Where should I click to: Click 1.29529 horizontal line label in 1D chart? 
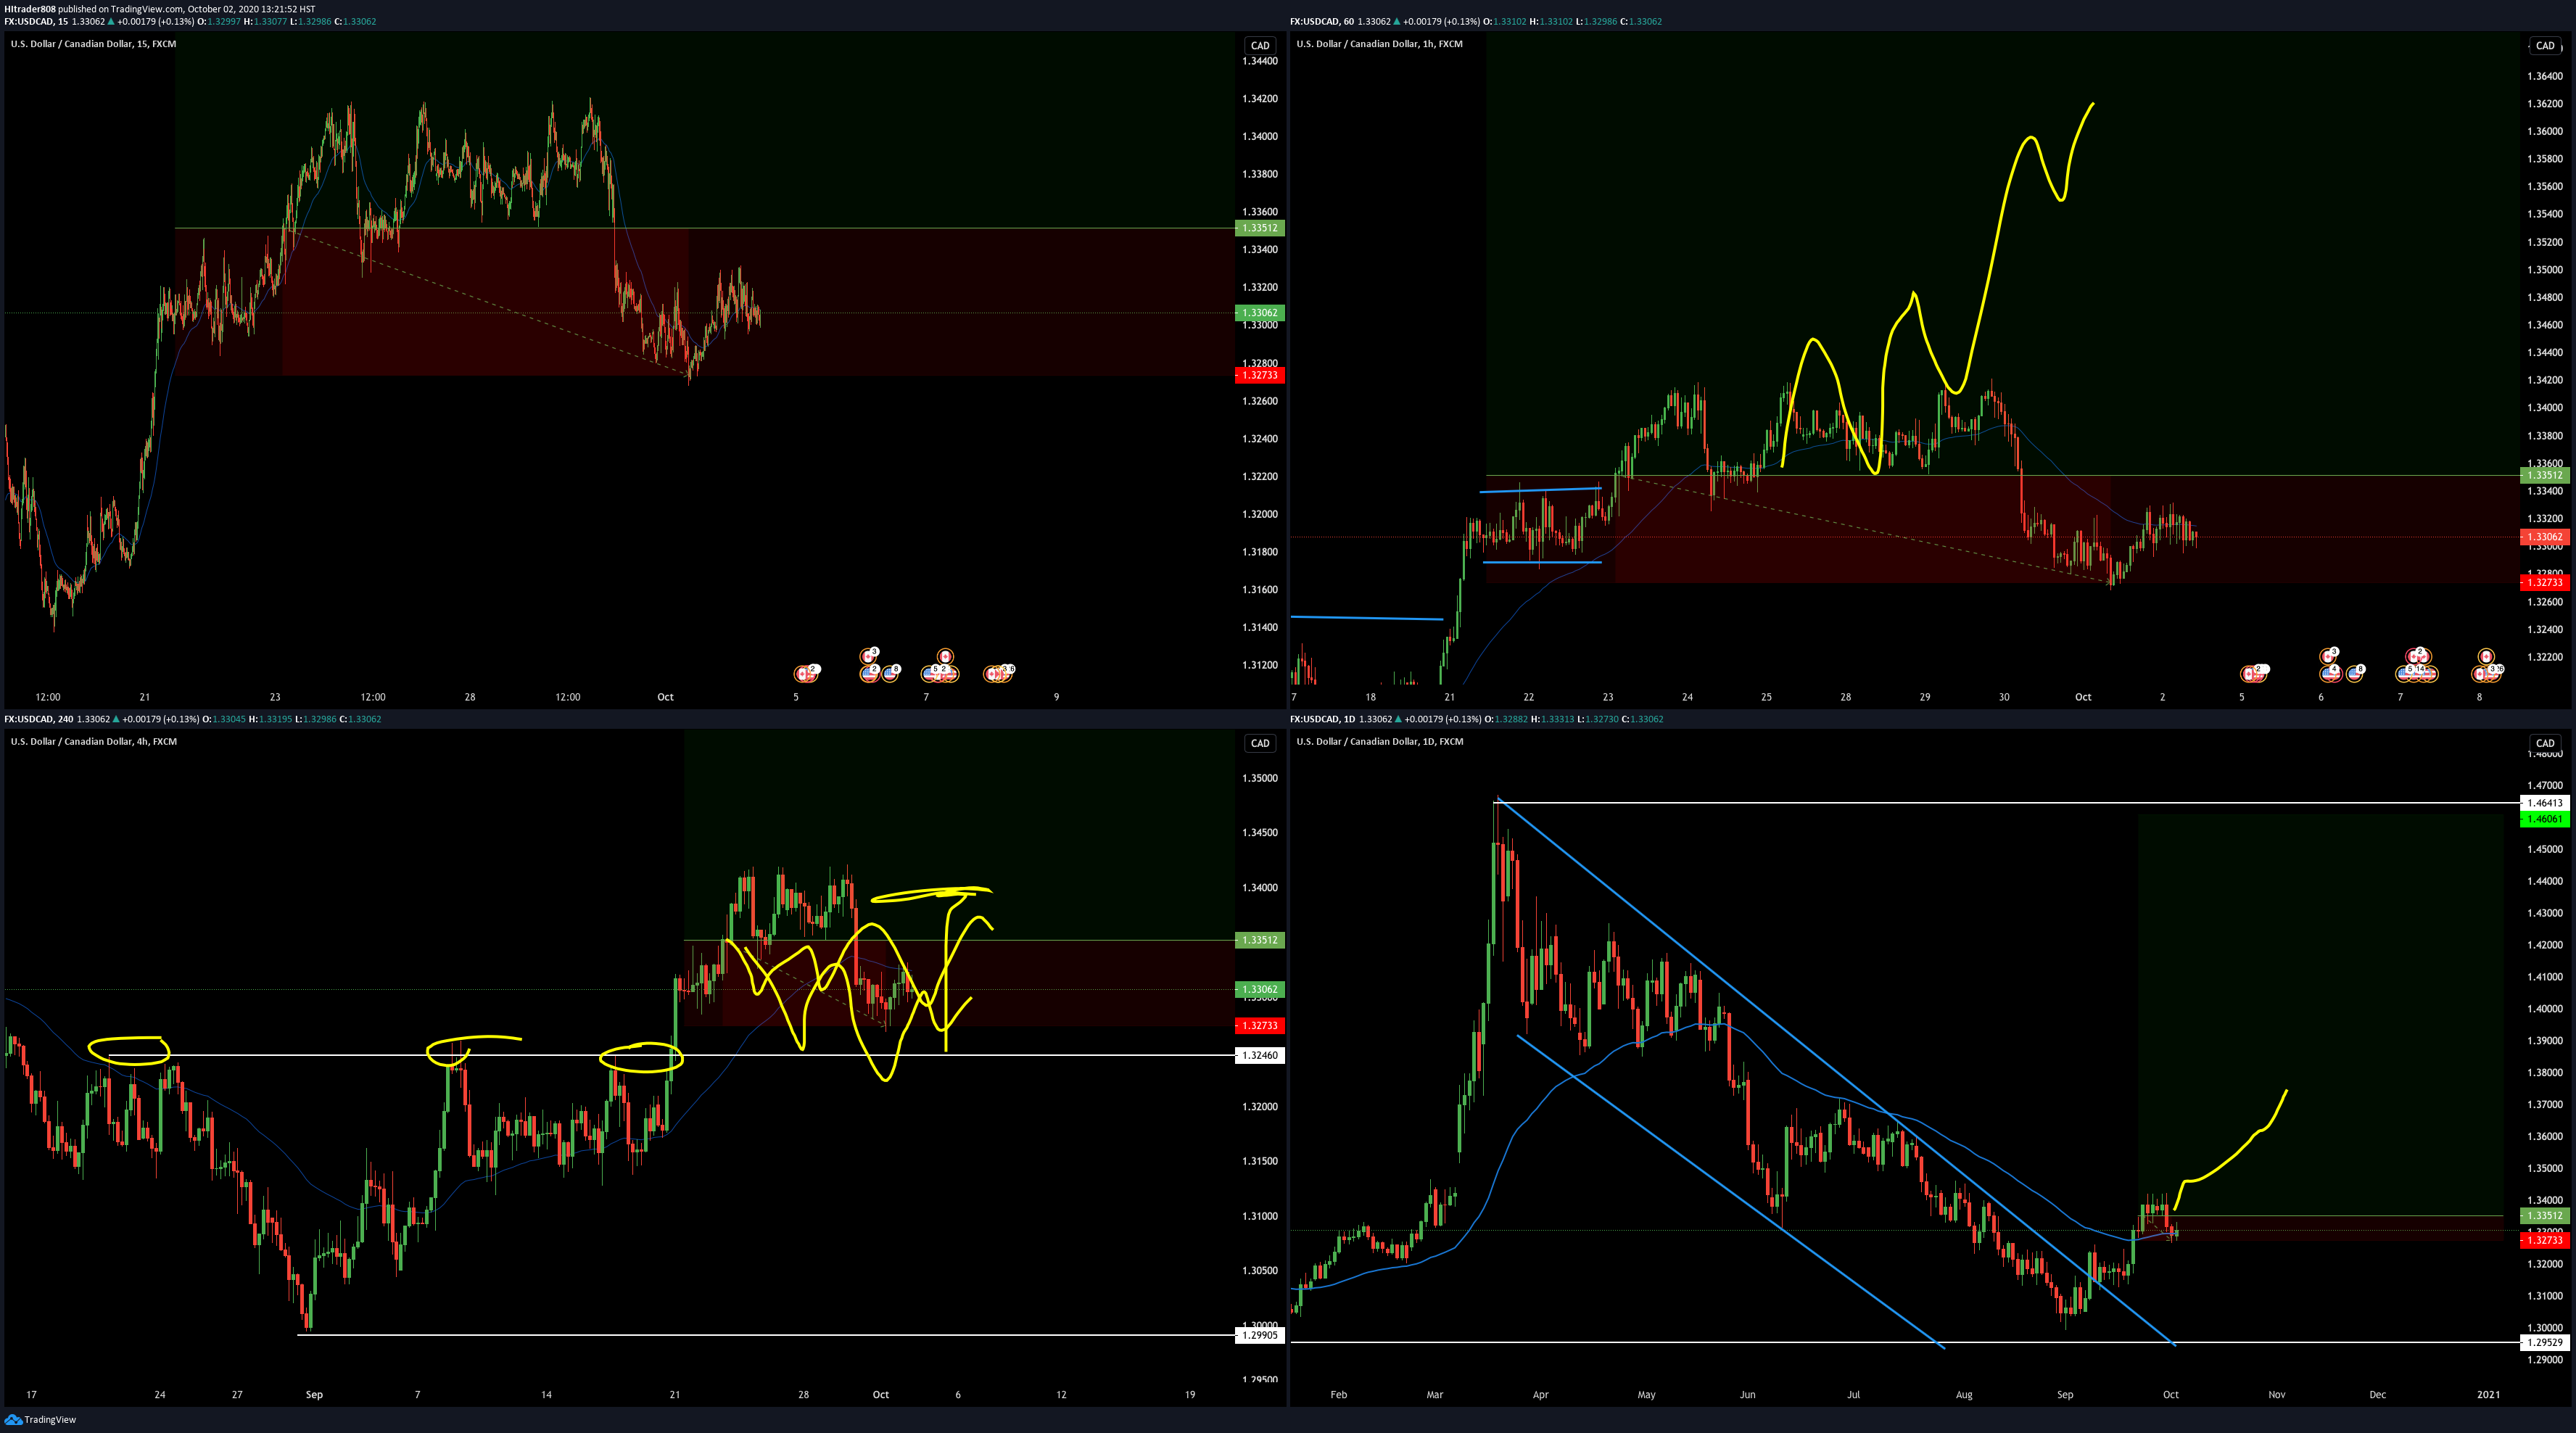click(x=2544, y=1342)
